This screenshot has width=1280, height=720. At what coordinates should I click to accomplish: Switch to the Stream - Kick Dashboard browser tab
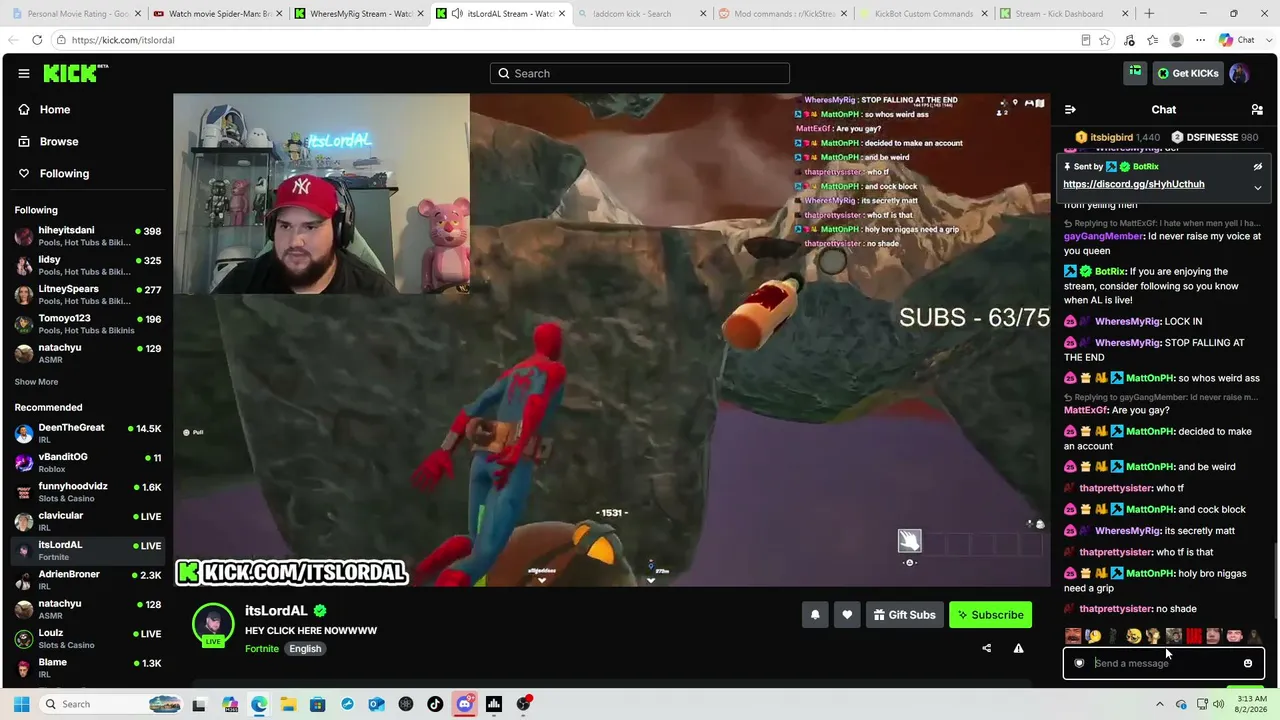click(1064, 14)
